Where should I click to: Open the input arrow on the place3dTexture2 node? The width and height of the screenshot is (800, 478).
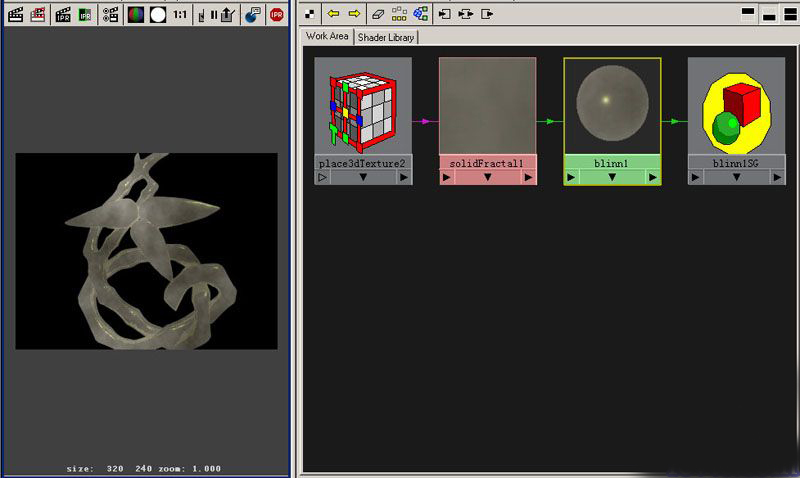tap(322, 177)
